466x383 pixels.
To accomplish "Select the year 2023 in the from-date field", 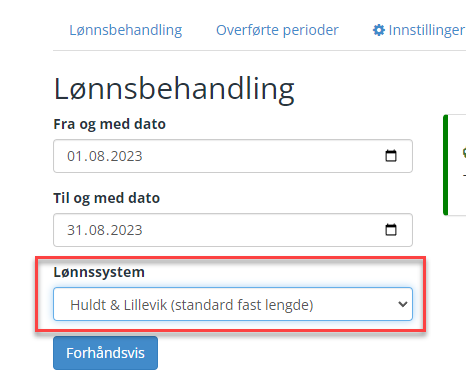I will click(x=127, y=156).
